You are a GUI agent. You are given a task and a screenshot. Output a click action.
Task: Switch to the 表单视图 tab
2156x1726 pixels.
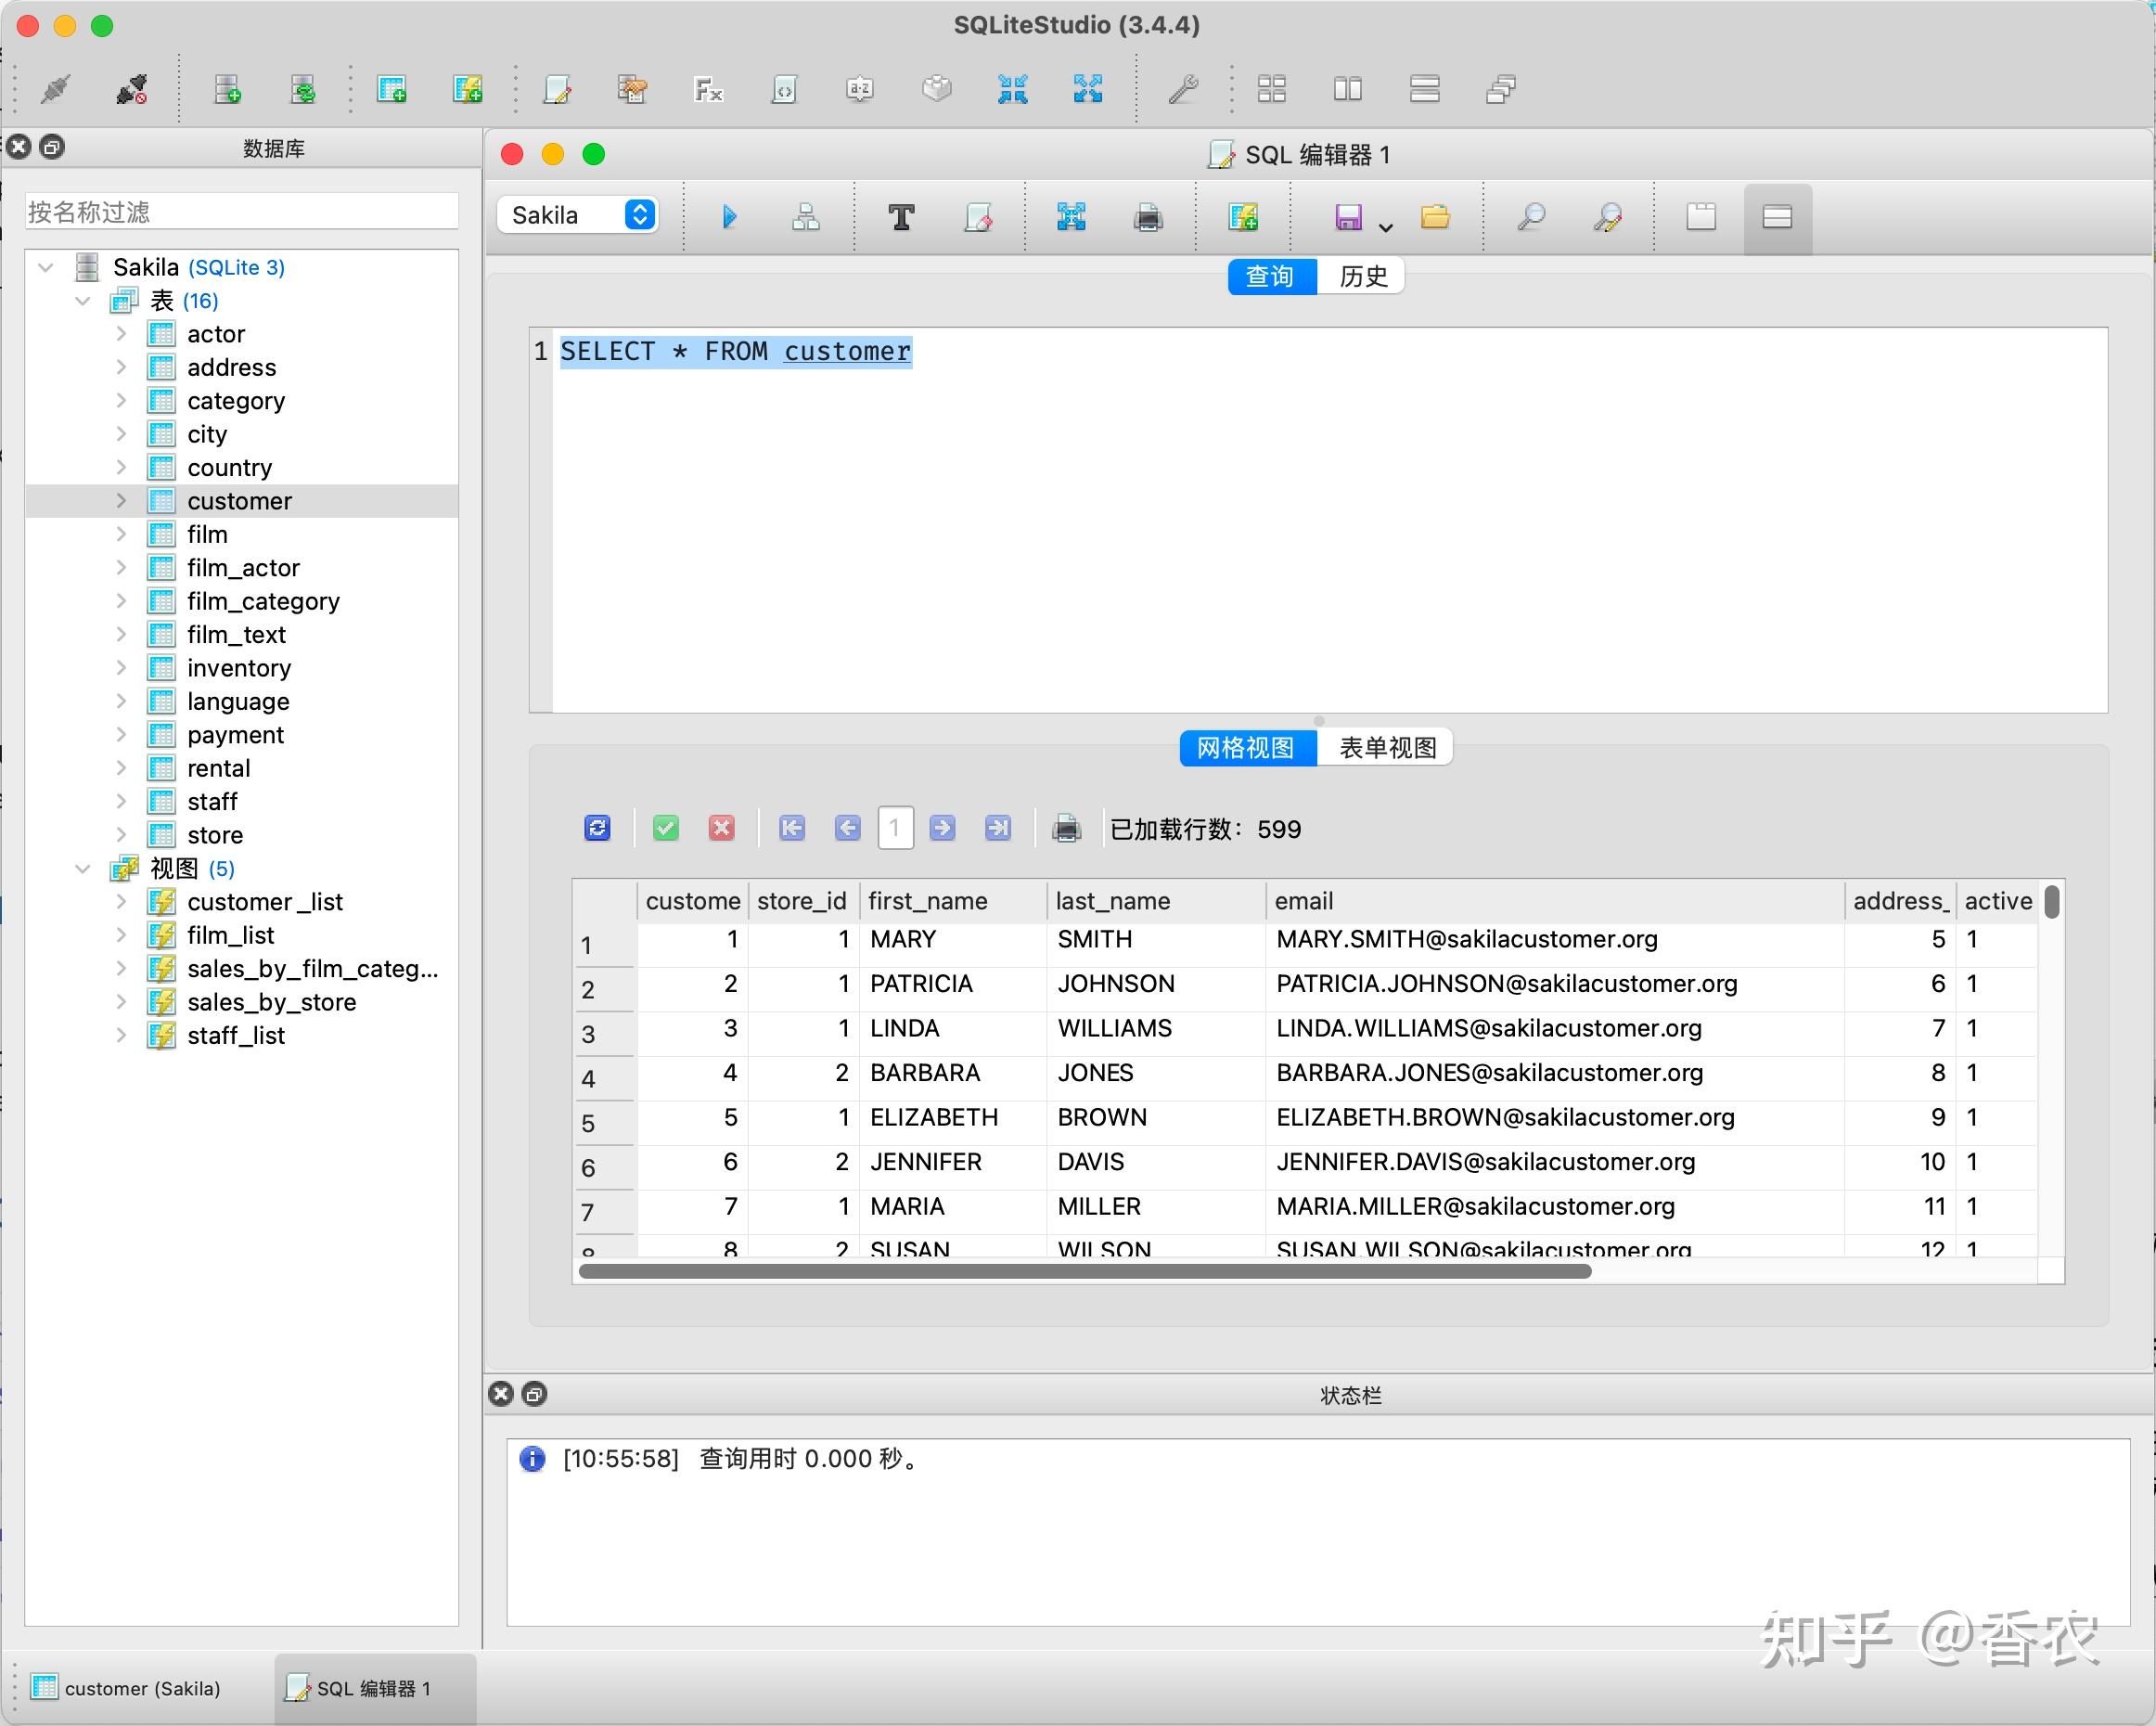(x=1387, y=747)
